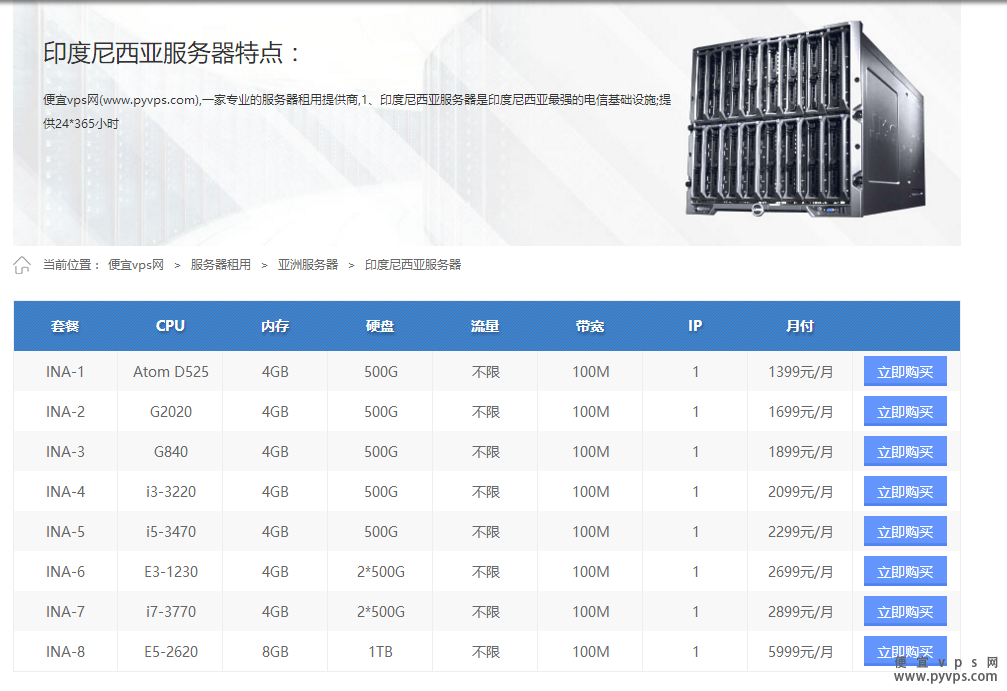Select the 8GB memory cell
This screenshot has width=1007, height=691.
275,652
